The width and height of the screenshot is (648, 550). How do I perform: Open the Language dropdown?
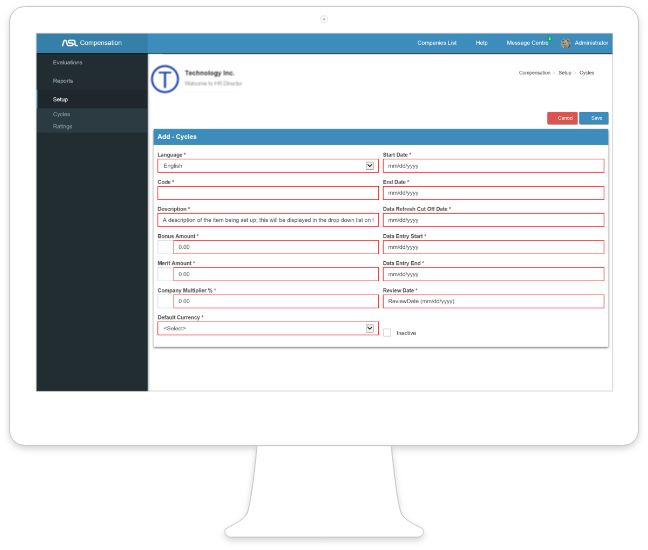tap(266, 166)
